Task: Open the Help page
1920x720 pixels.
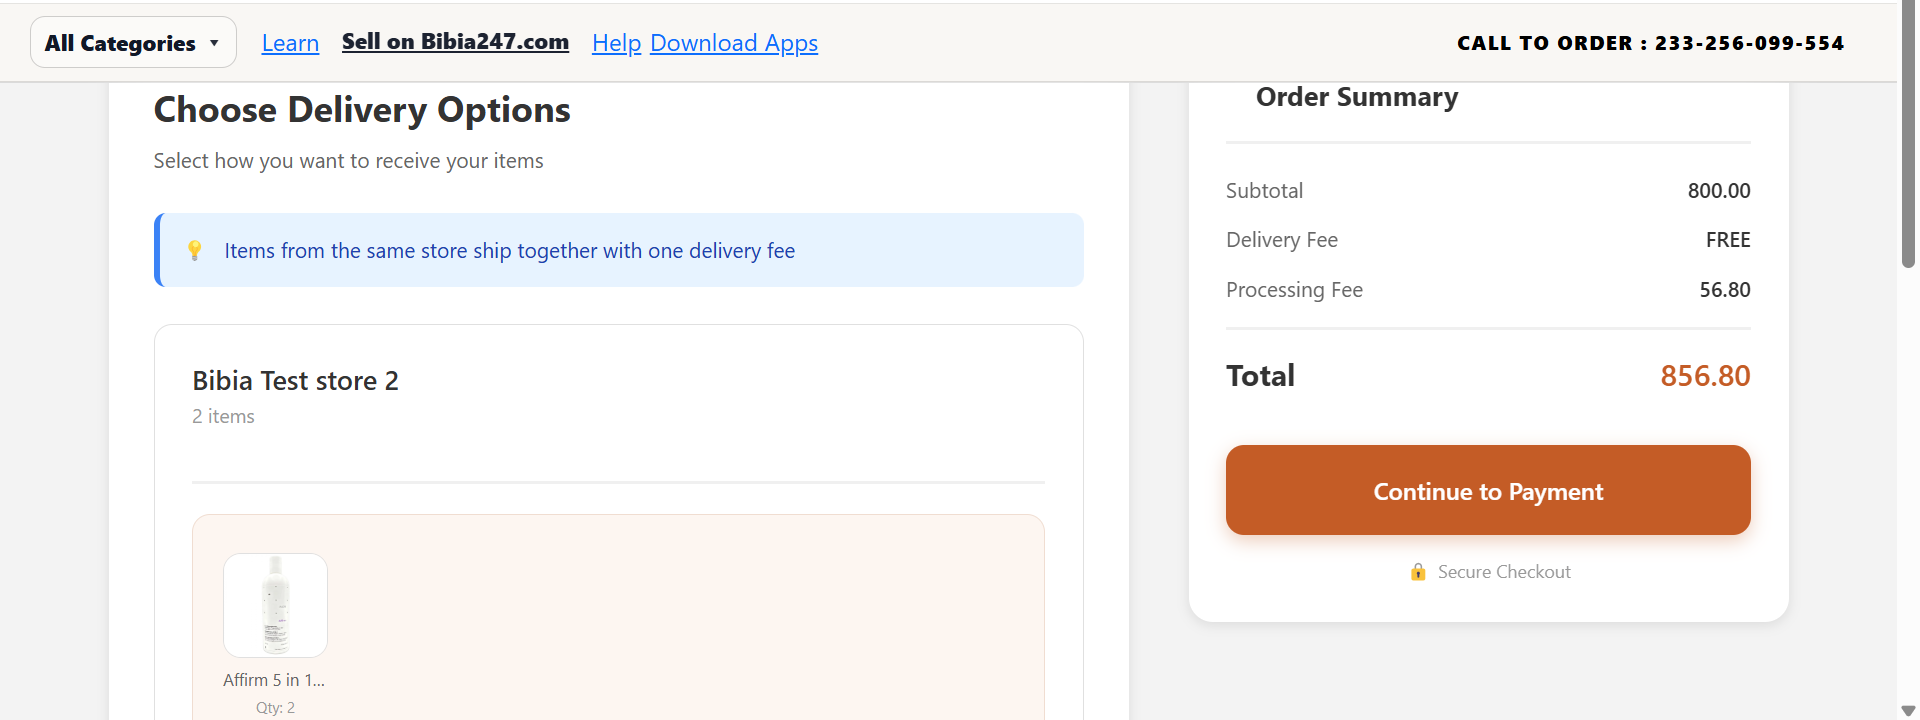Action: [x=616, y=42]
